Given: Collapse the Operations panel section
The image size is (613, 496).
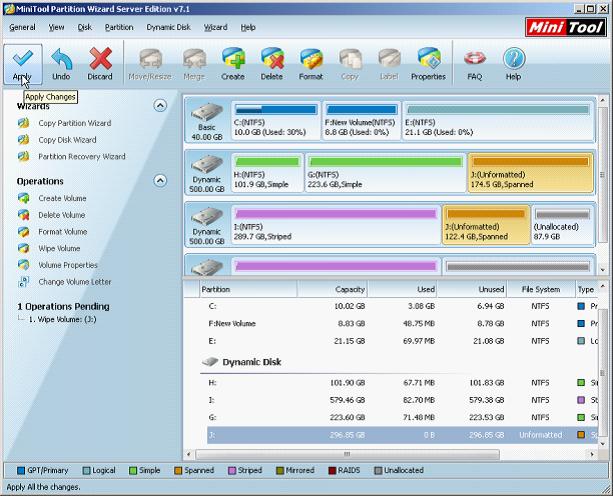Looking at the screenshot, I should click(x=160, y=181).
